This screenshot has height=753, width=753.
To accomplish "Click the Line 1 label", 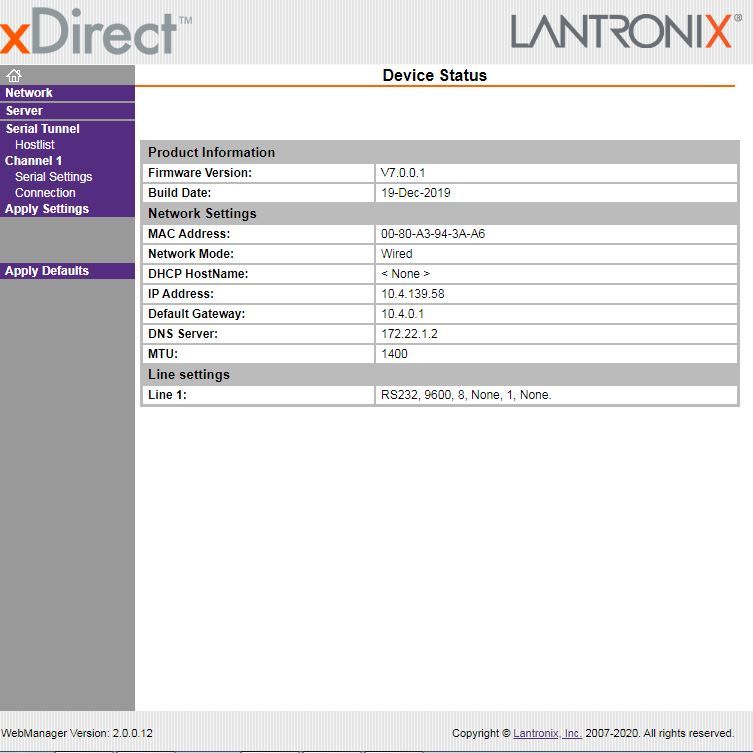I will click(x=167, y=395).
